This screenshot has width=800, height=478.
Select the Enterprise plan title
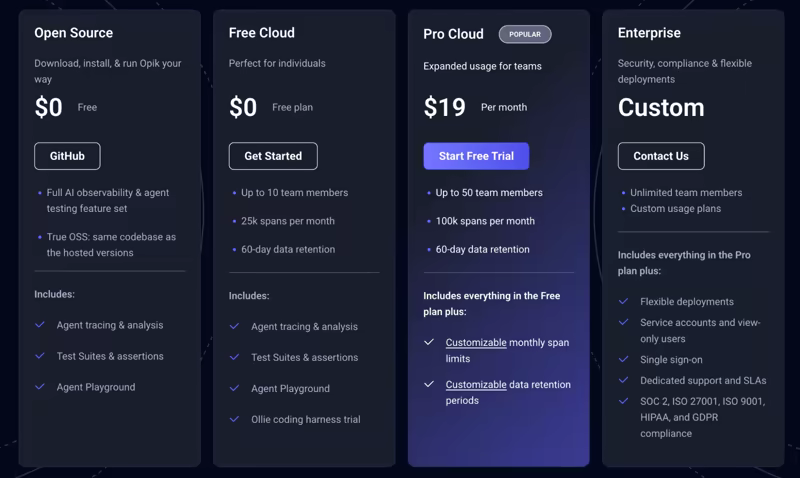649,33
